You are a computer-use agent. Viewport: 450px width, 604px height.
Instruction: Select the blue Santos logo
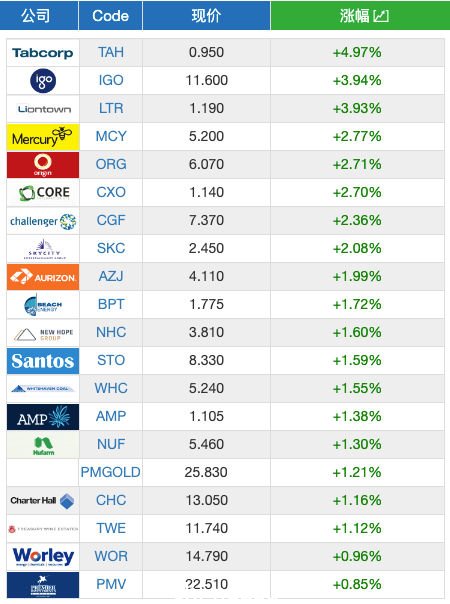[43, 361]
